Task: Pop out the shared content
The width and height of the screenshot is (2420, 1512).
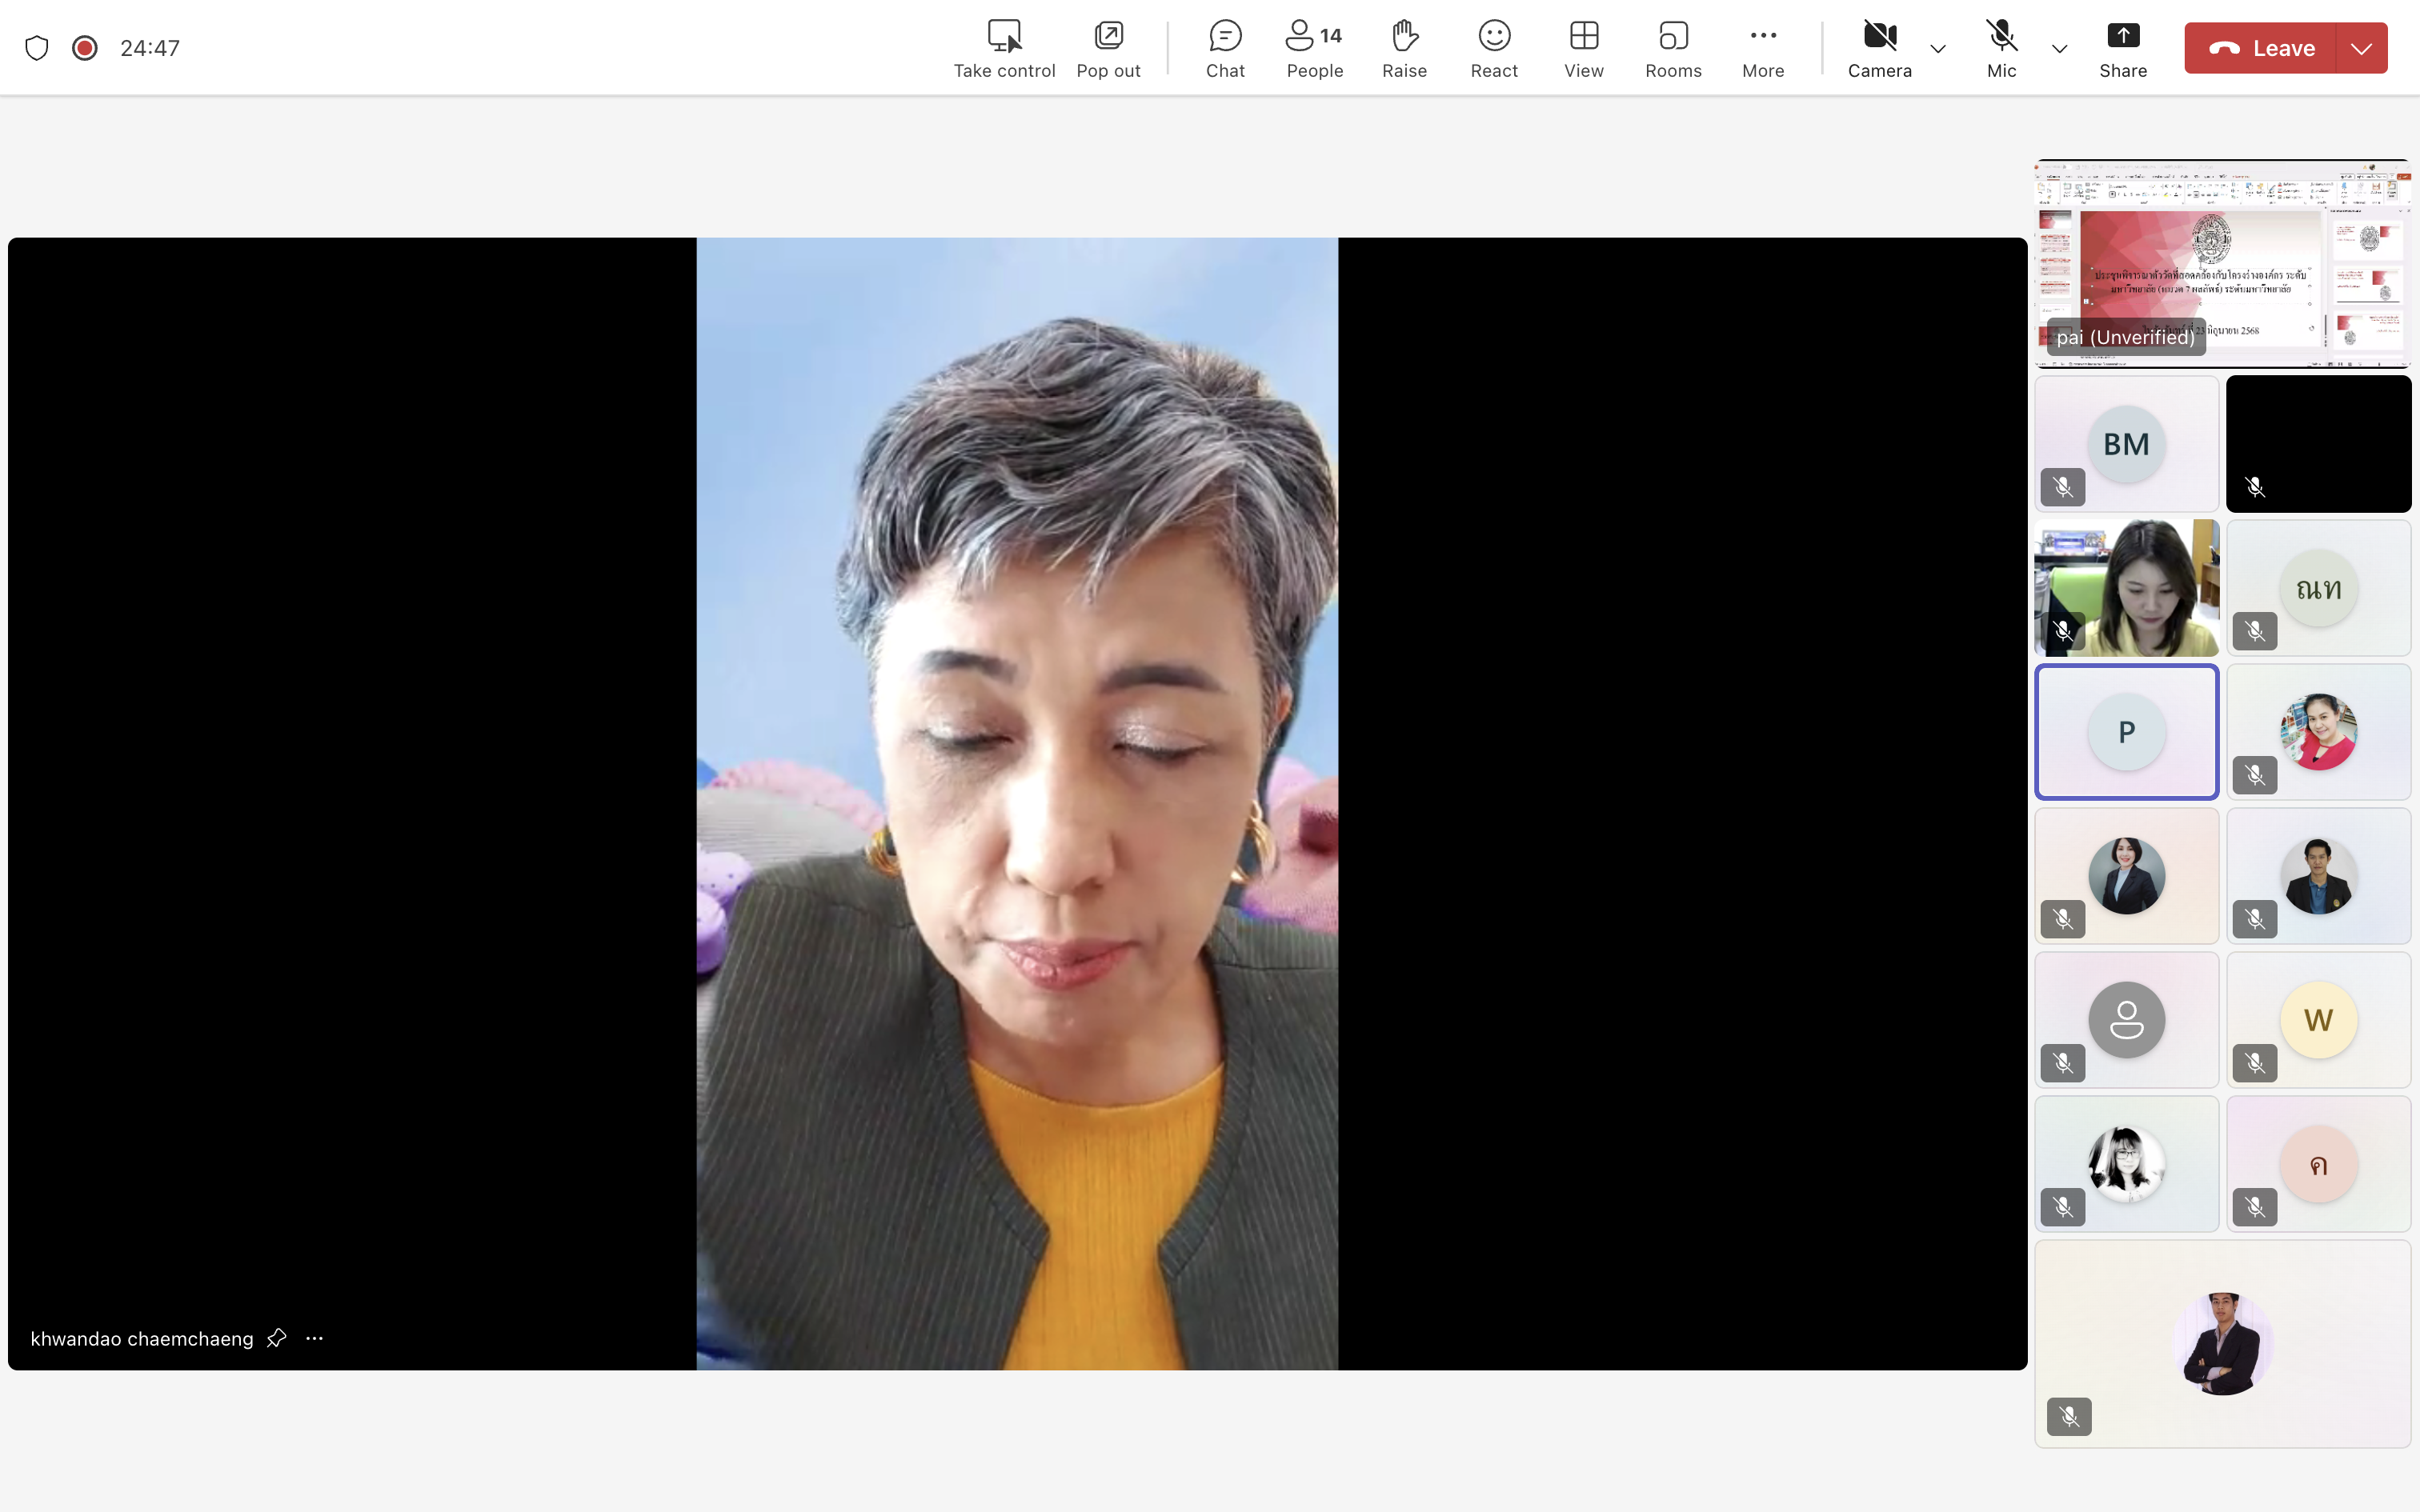Action: [1108, 48]
